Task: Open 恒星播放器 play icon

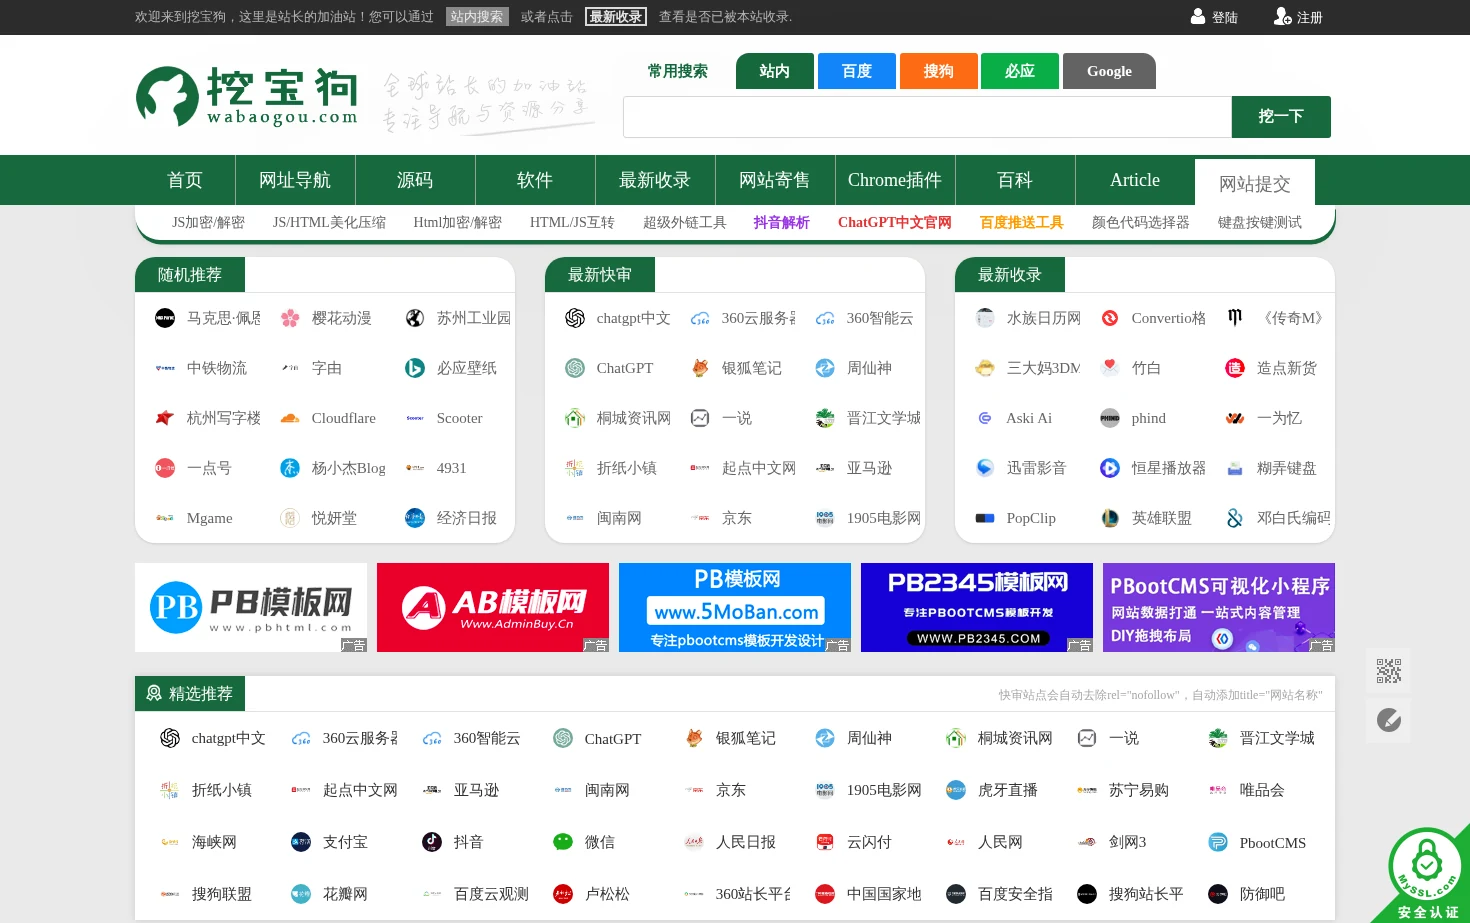Action: (1110, 468)
